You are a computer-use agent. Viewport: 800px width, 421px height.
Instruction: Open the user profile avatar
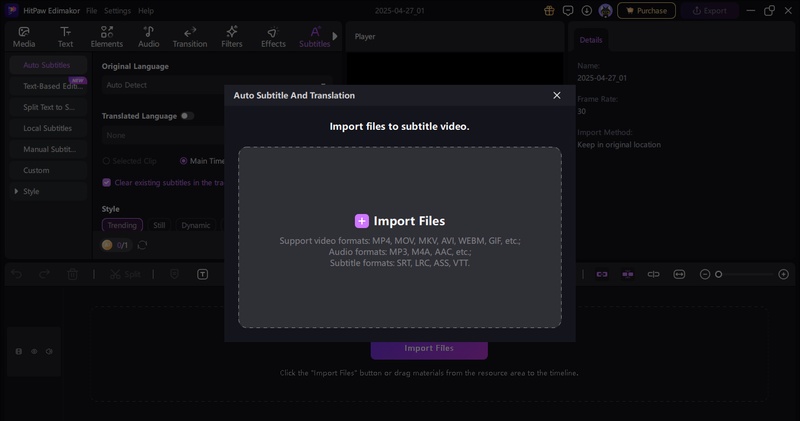(604, 10)
